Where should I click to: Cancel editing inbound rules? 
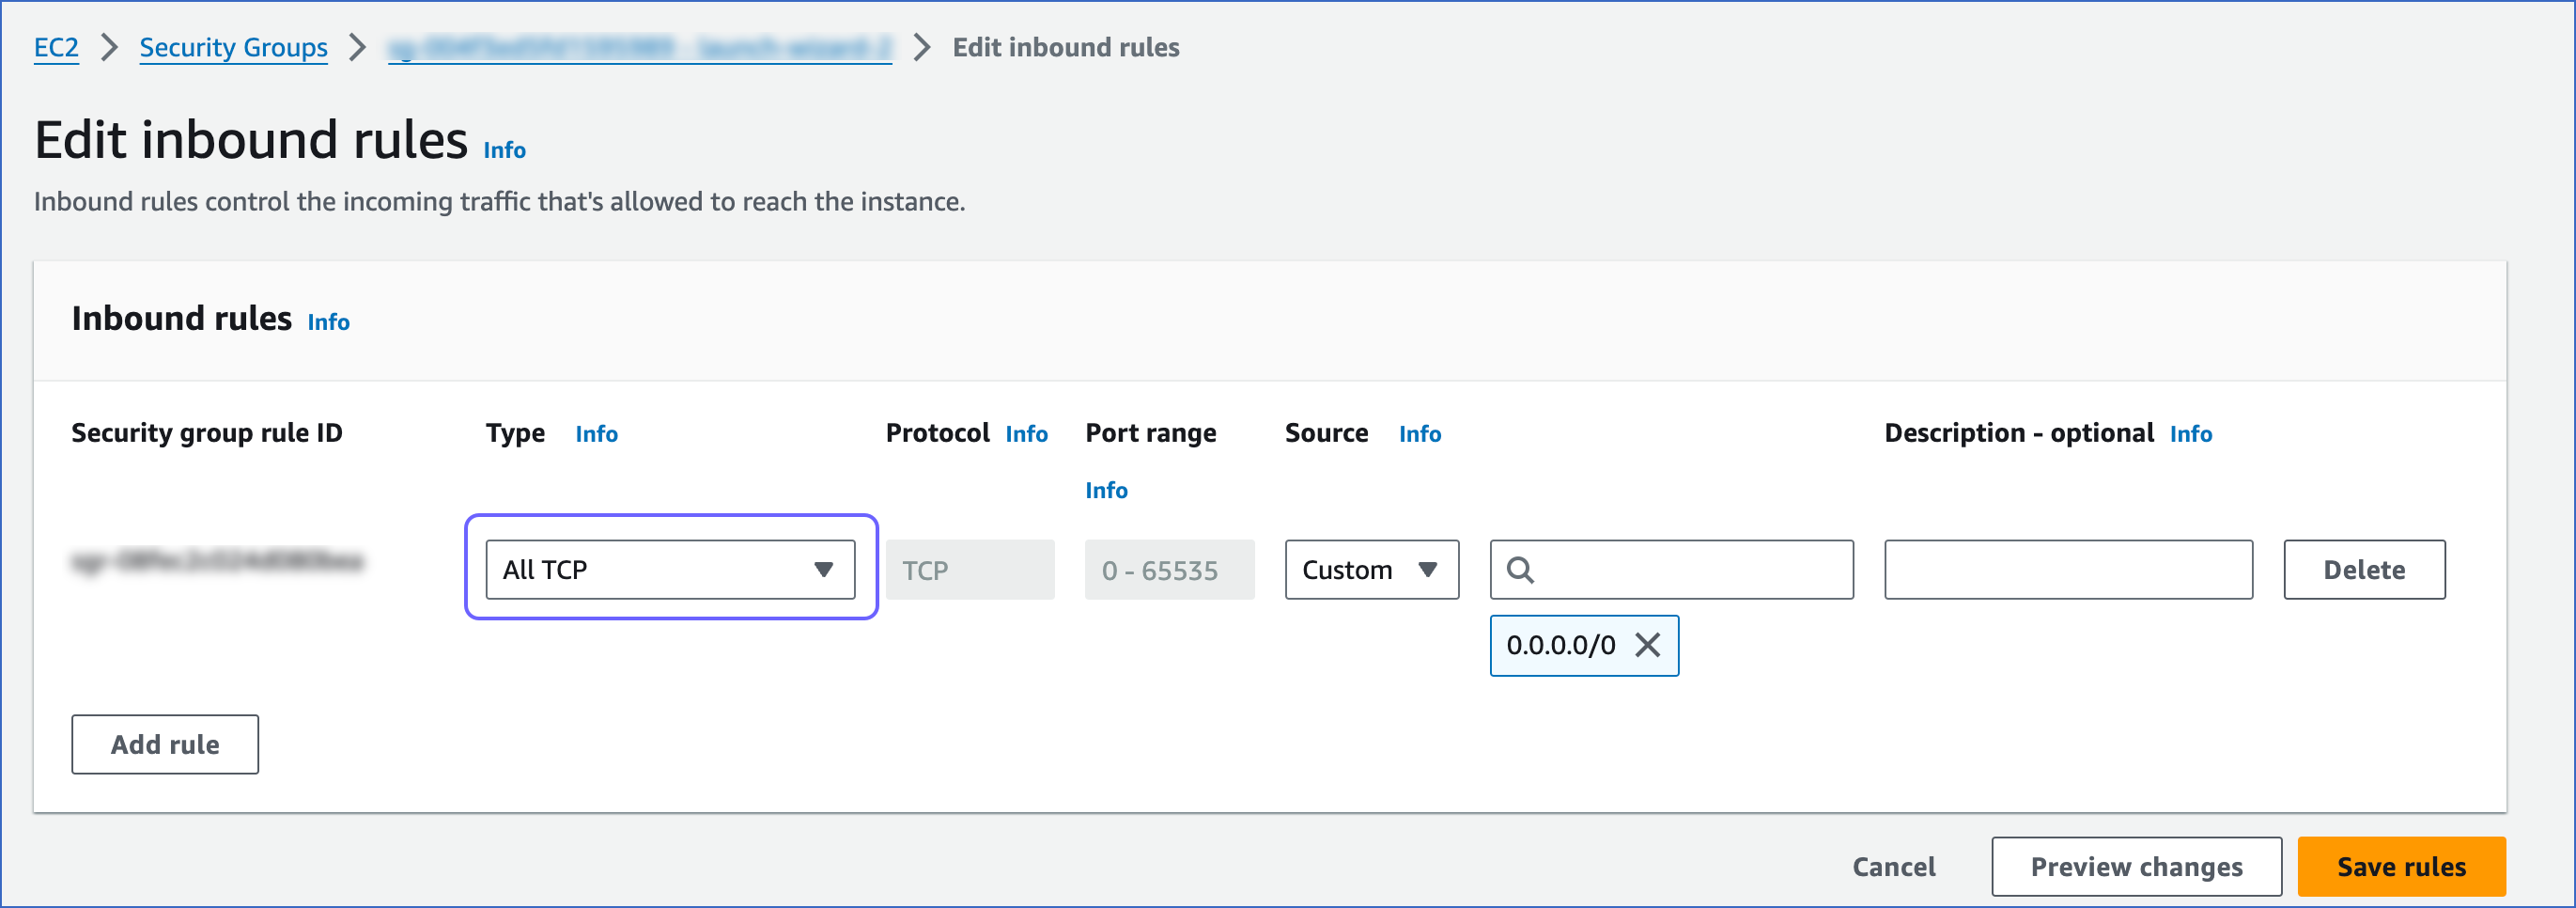(1893, 866)
